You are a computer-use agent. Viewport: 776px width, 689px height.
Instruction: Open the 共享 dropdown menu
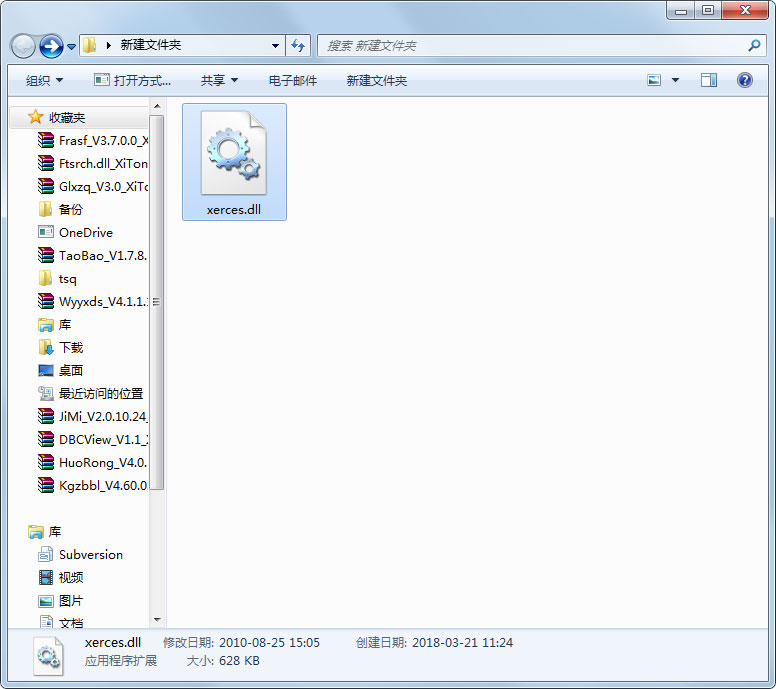pos(219,80)
